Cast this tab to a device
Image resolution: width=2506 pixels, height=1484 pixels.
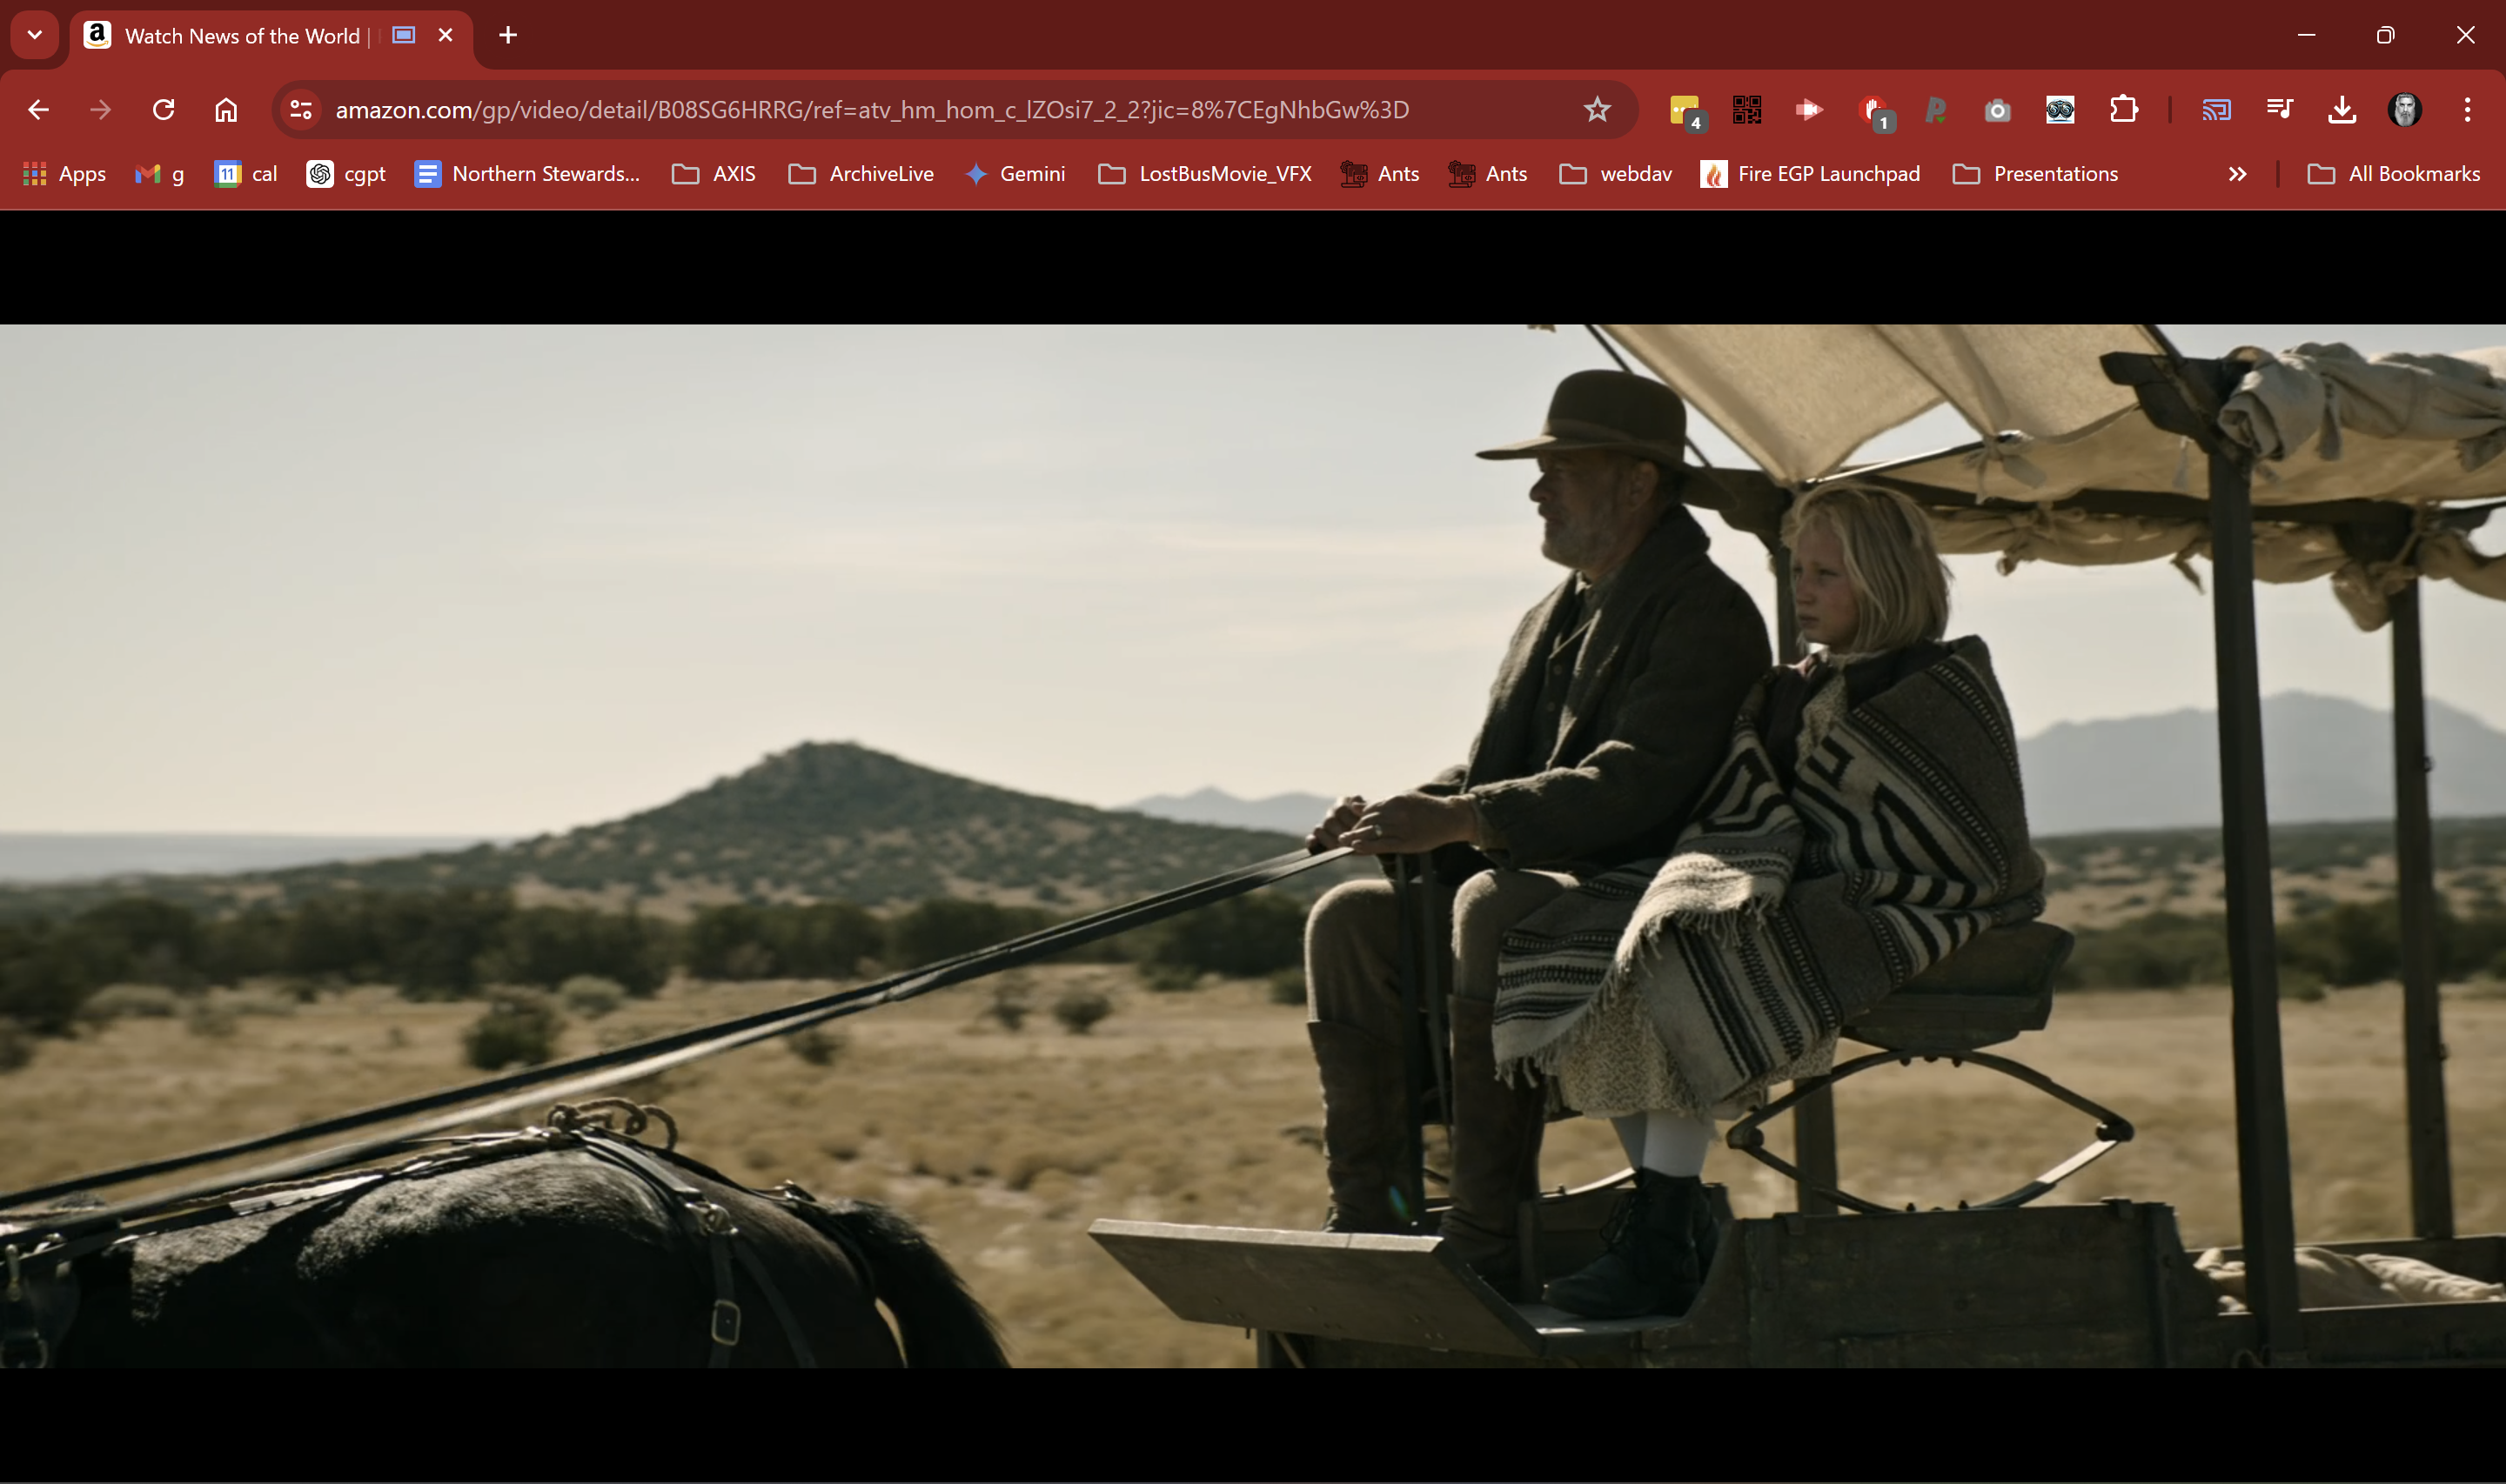pyautogui.click(x=2216, y=109)
